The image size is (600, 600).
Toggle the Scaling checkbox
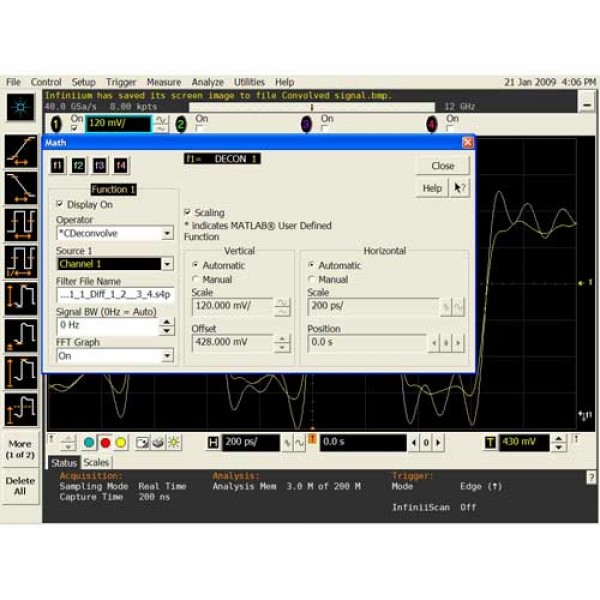pyautogui.click(x=188, y=212)
